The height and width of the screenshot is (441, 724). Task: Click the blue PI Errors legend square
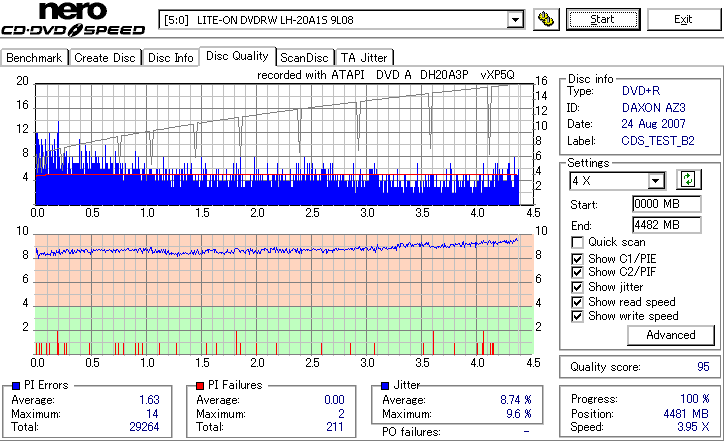(x=16, y=386)
